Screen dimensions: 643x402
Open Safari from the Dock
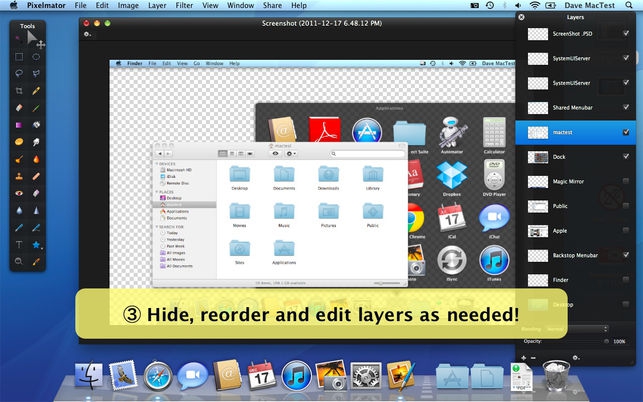[x=157, y=376]
